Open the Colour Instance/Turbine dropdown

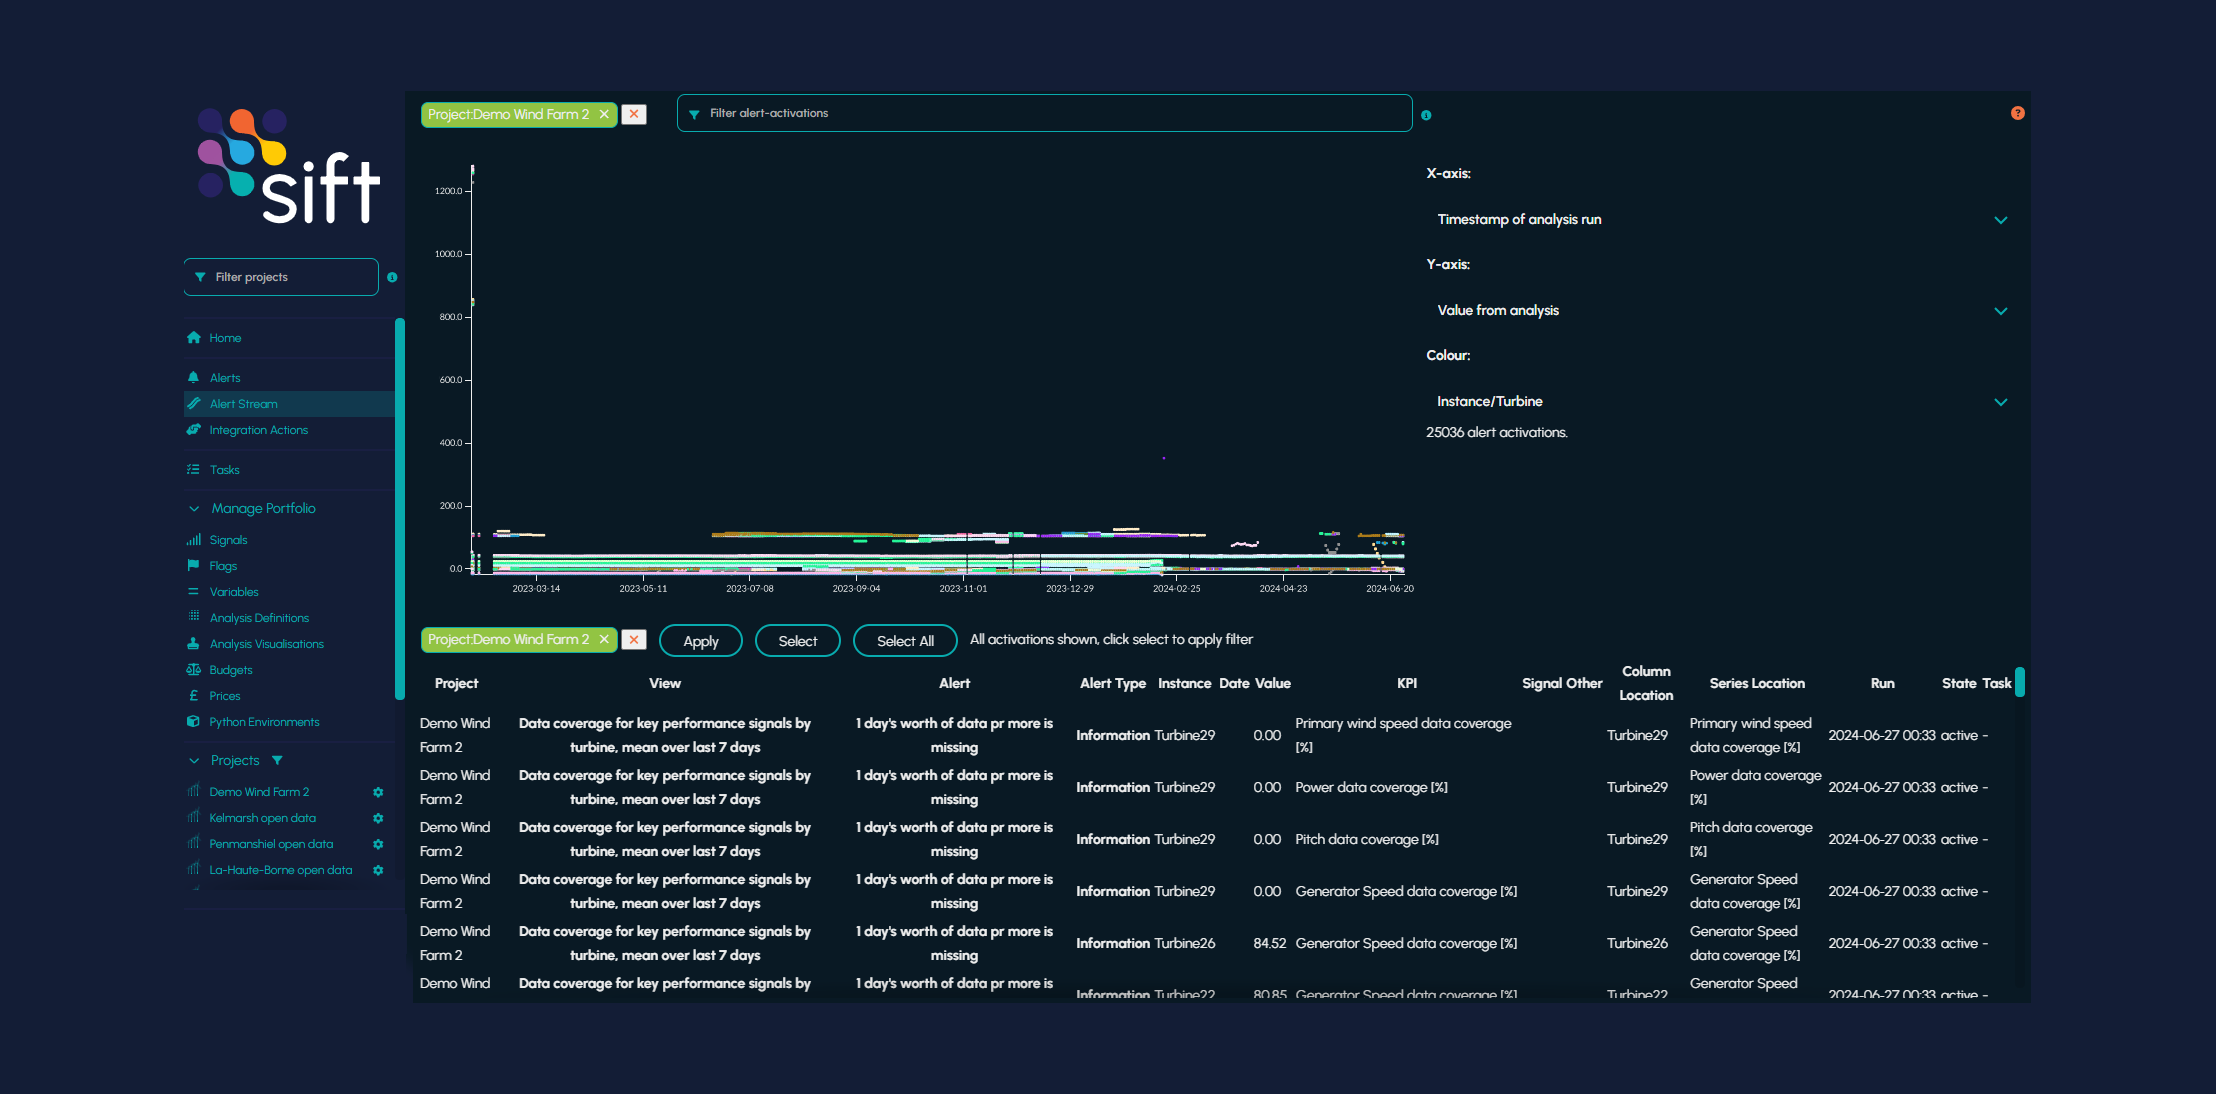pos(1721,401)
